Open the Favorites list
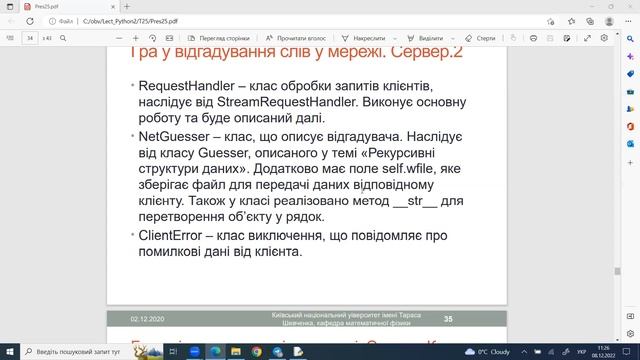 [x=571, y=21]
